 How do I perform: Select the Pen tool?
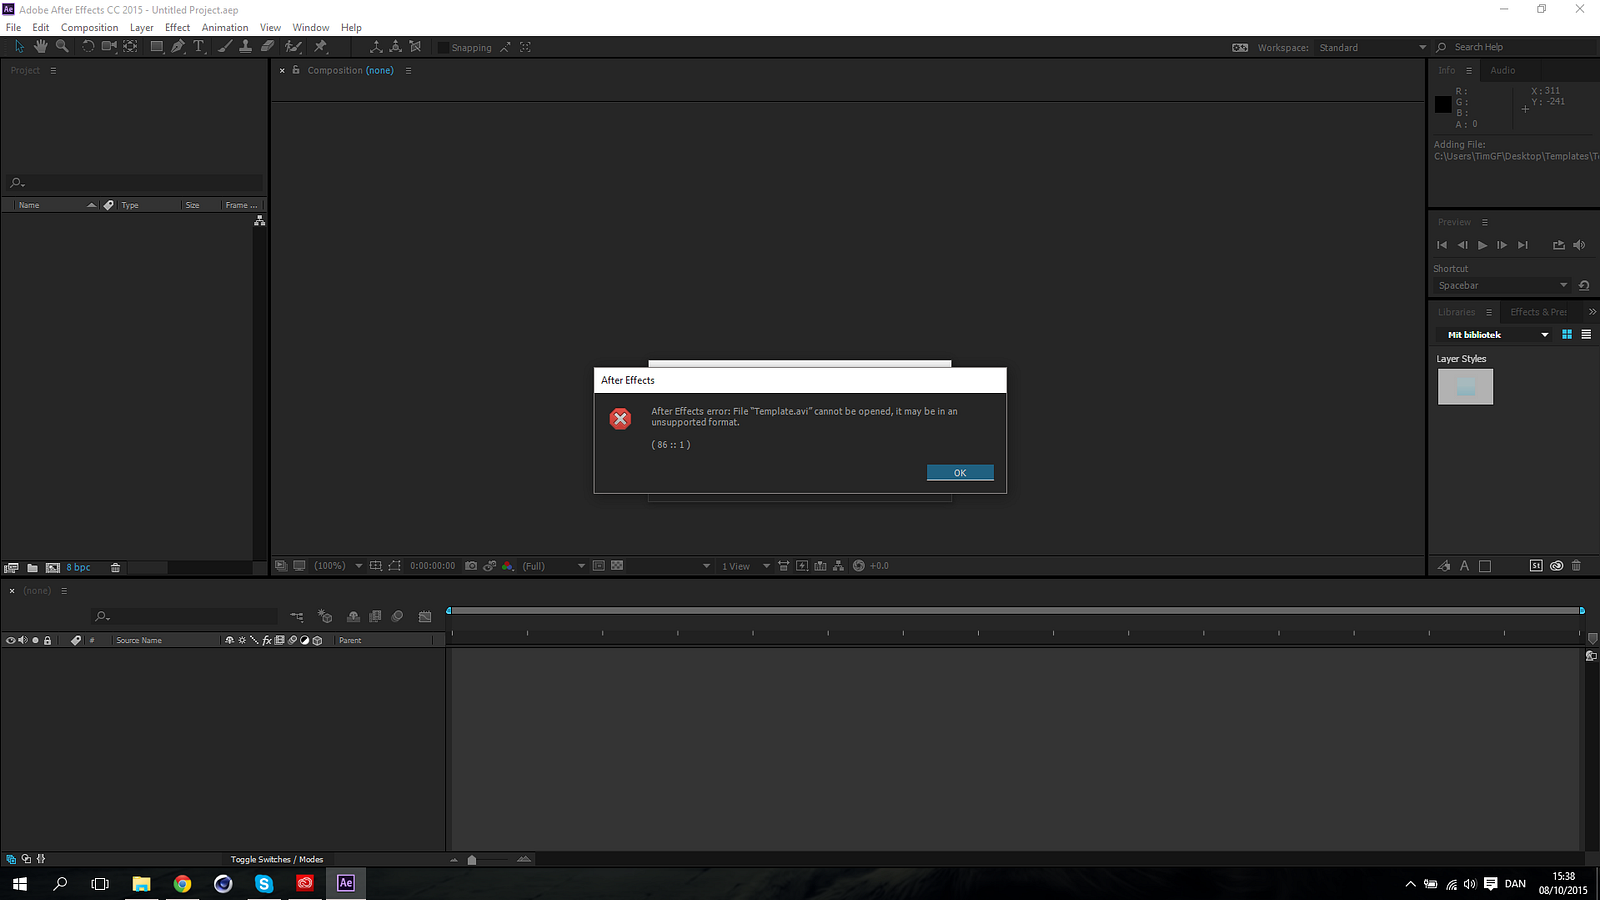[x=178, y=47]
